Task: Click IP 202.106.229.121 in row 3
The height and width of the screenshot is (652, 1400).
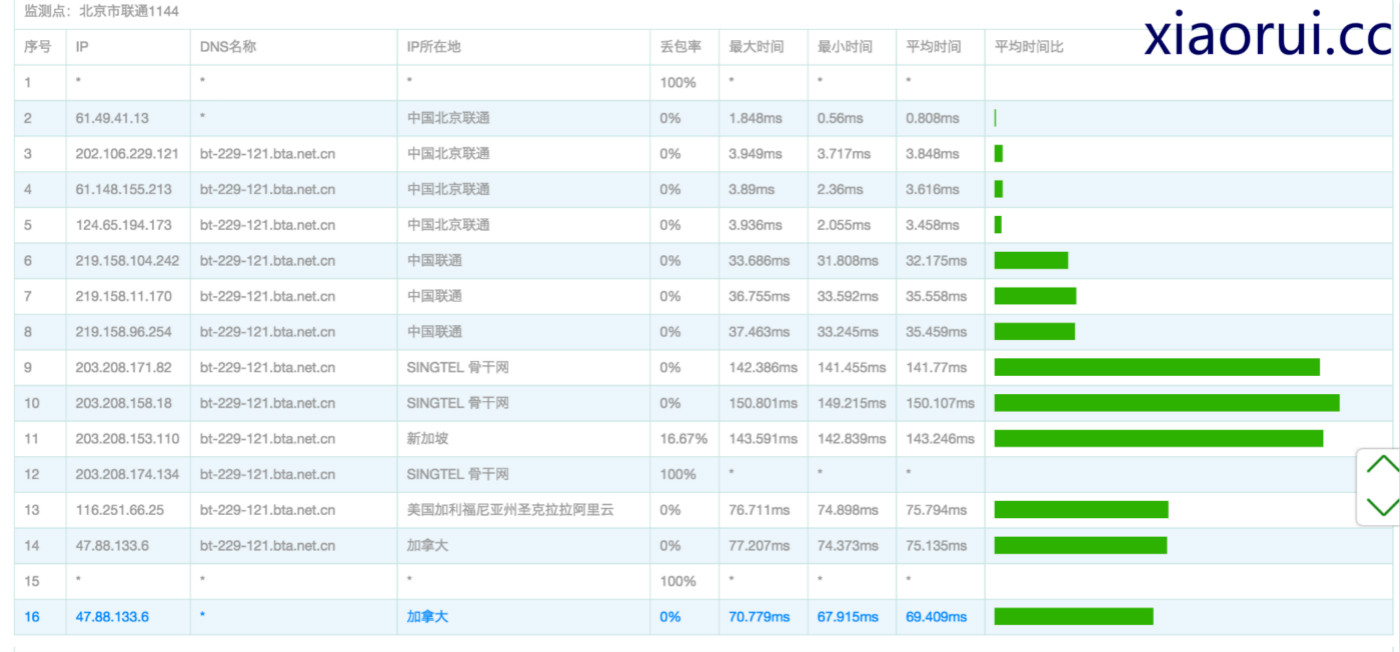Action: (x=127, y=154)
